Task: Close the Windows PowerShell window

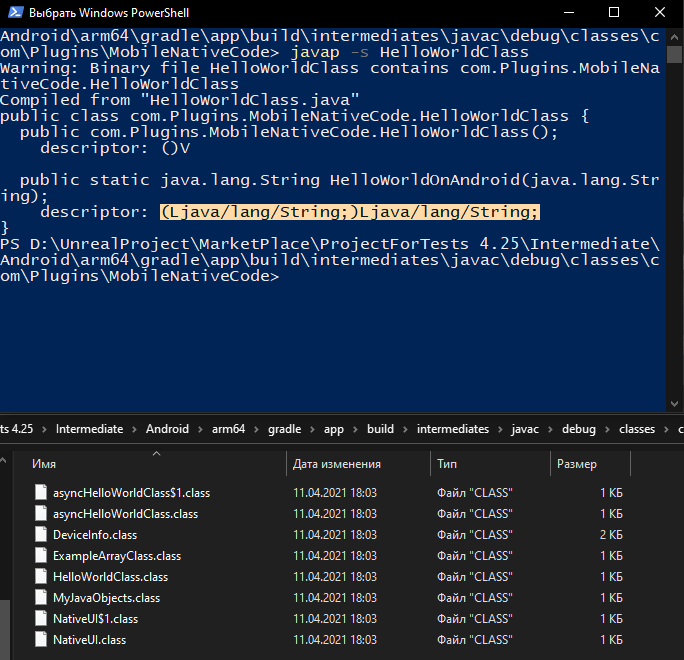Action: tap(660, 12)
